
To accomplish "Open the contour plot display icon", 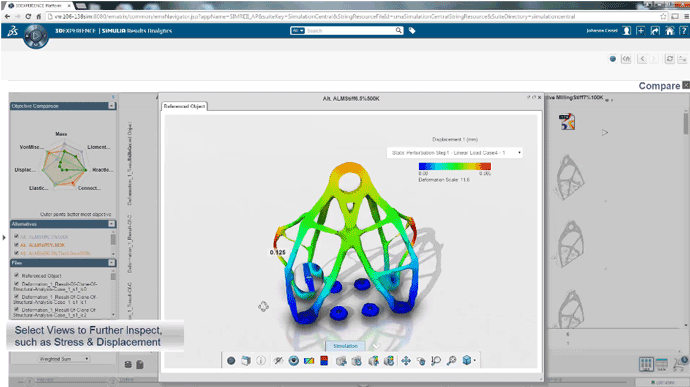I will pyautogui.click(x=309, y=361).
